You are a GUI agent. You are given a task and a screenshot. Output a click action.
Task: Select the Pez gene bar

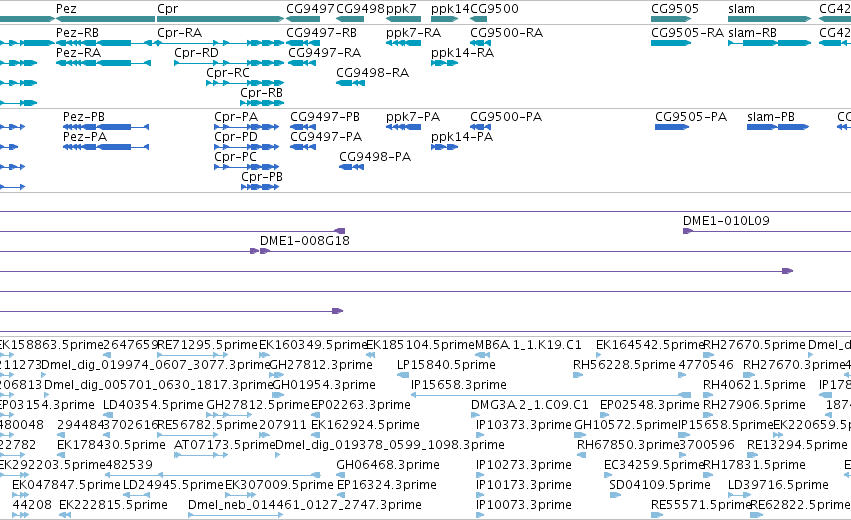[105, 19]
